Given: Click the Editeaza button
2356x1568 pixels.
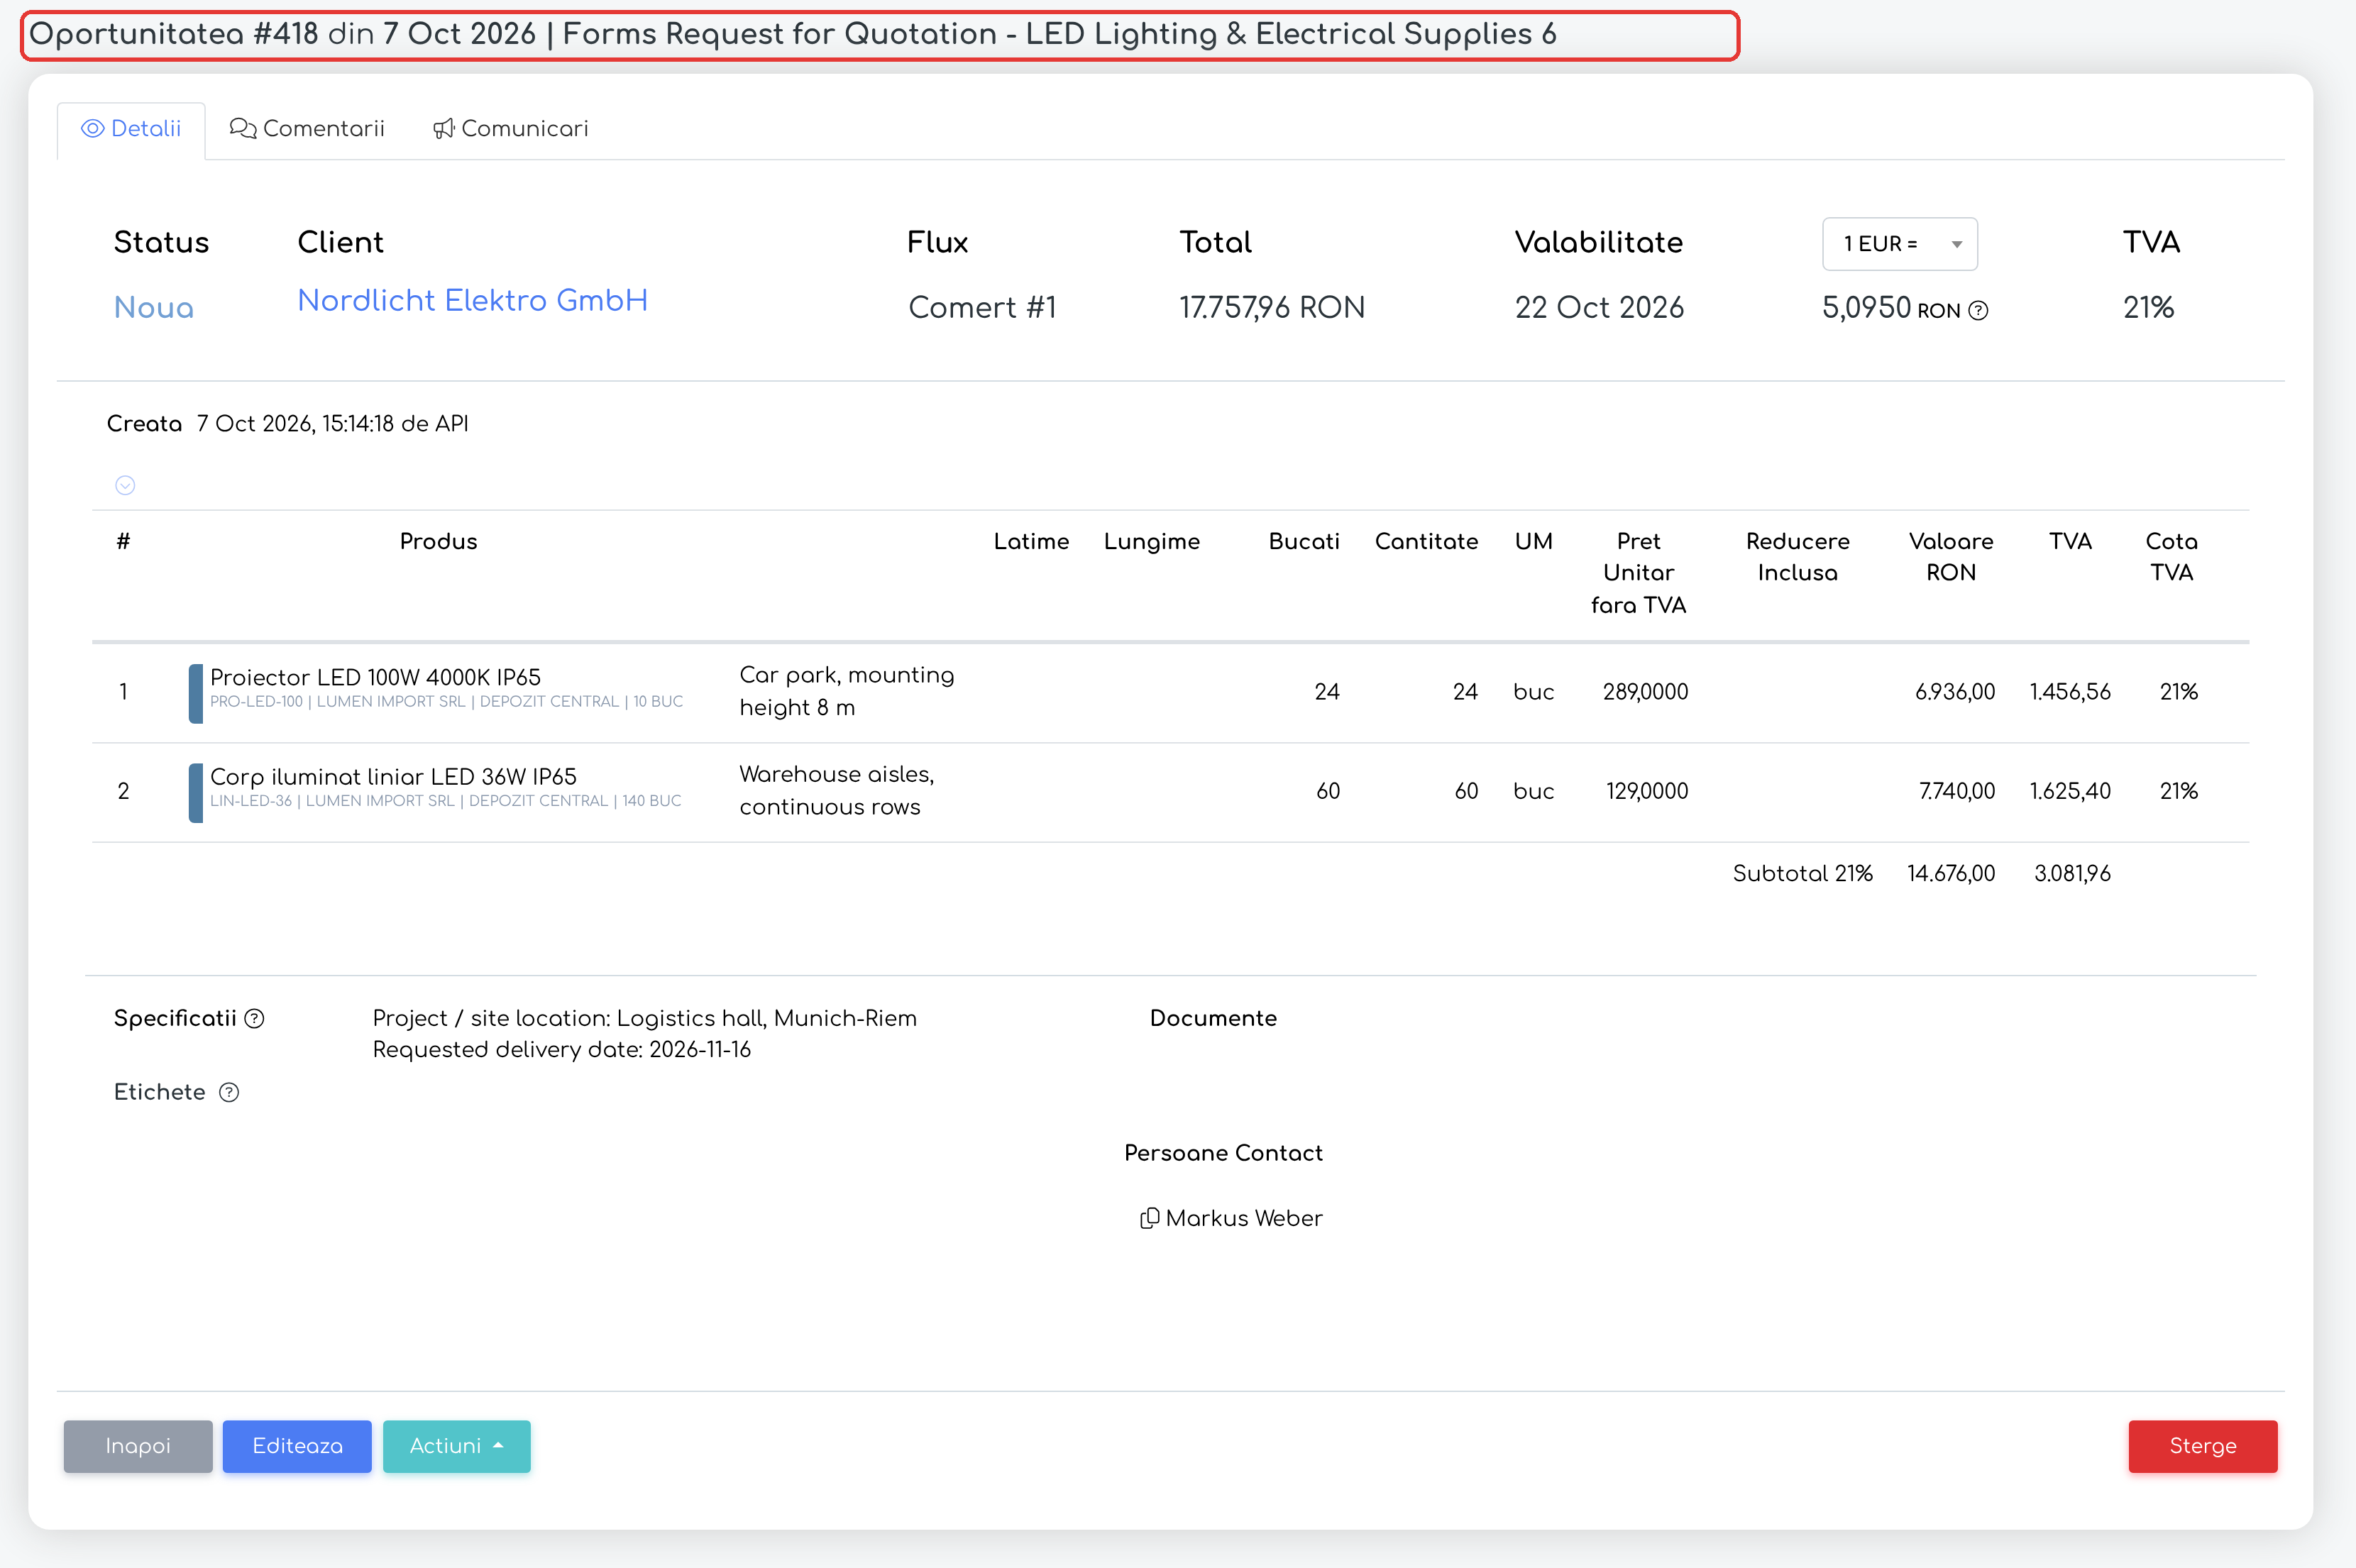Looking at the screenshot, I should coord(297,1446).
